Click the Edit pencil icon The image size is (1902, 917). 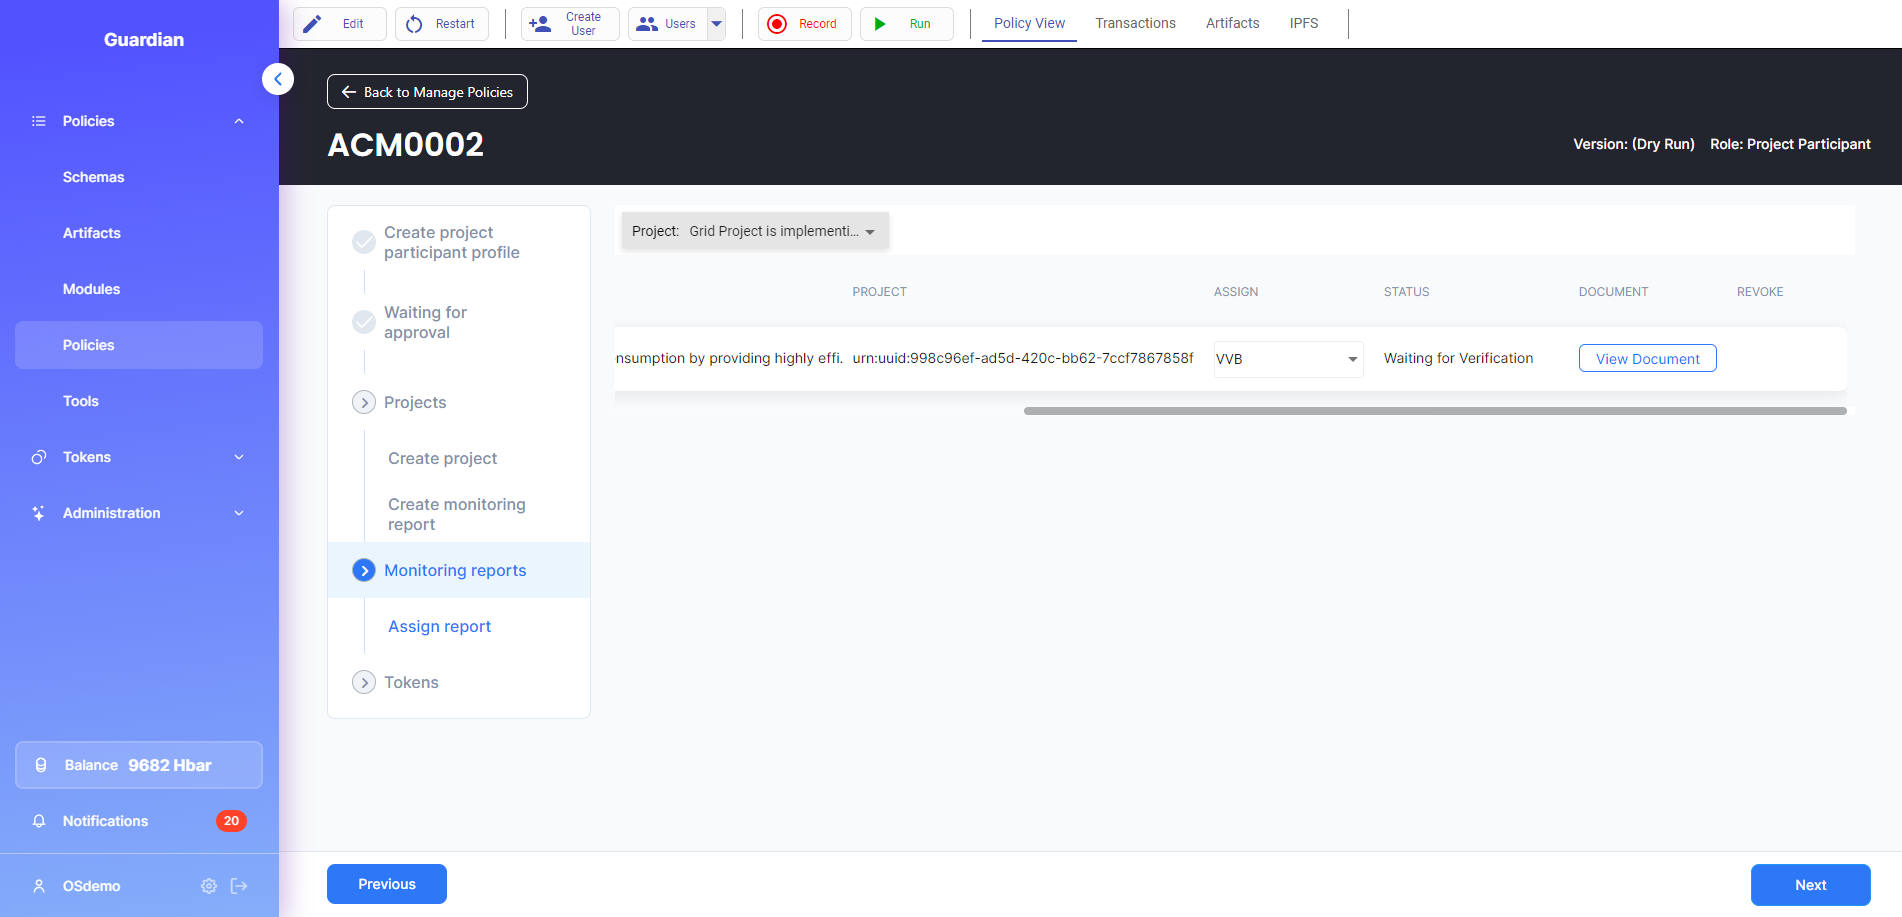pyautogui.click(x=313, y=24)
